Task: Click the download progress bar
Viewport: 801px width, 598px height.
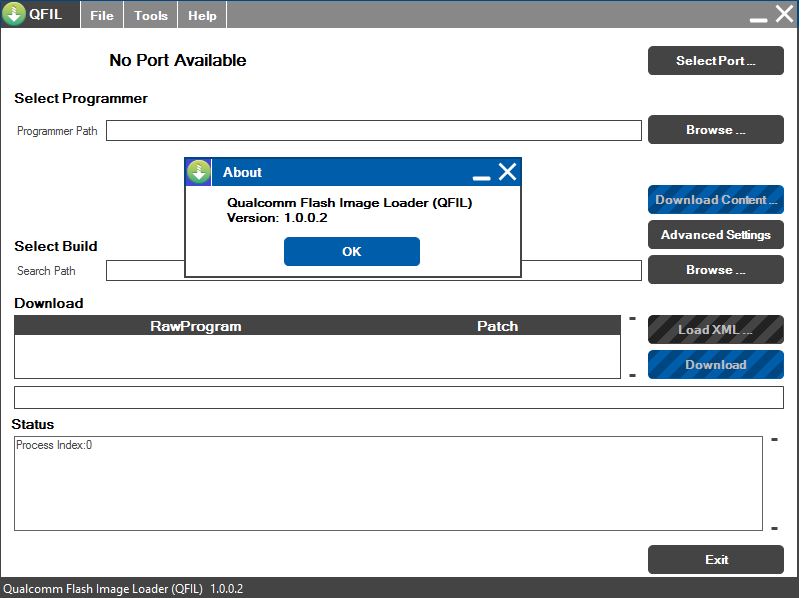Action: 399,397
